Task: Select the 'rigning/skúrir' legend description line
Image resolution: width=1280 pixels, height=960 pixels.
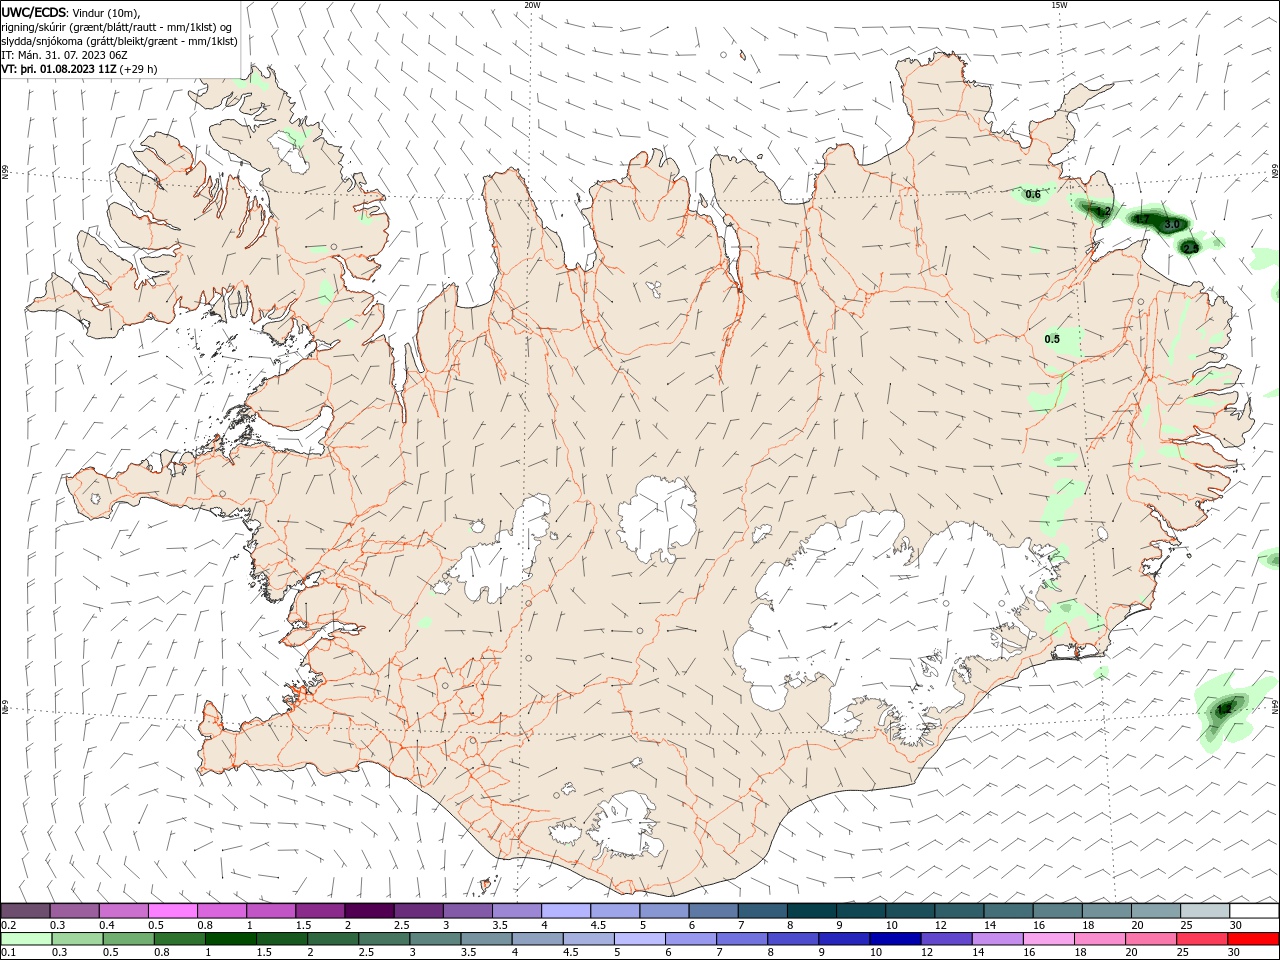Action: pos(118,27)
